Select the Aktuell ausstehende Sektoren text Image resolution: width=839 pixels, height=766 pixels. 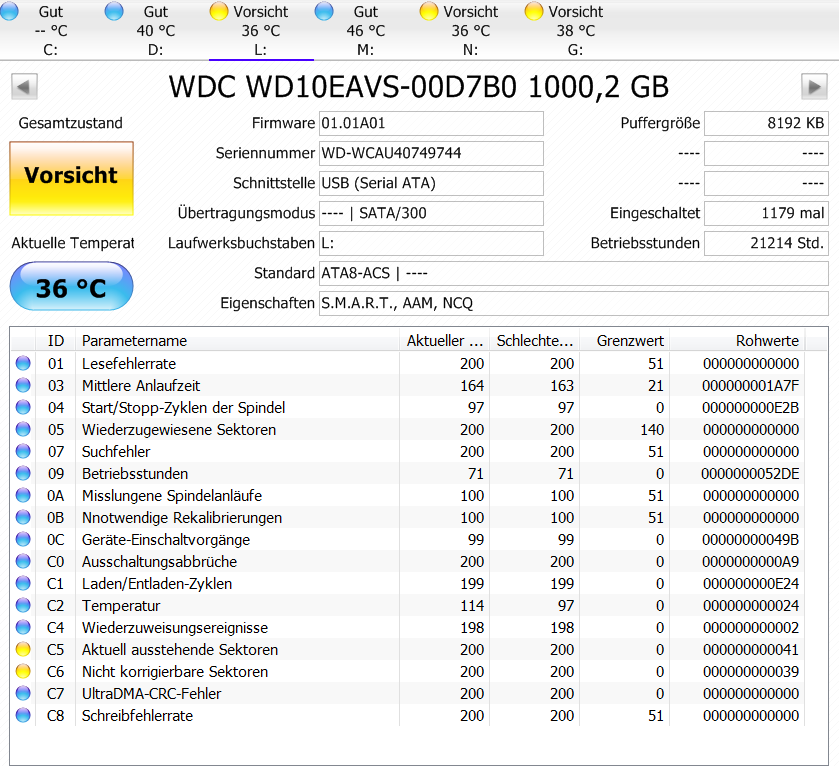pos(180,649)
